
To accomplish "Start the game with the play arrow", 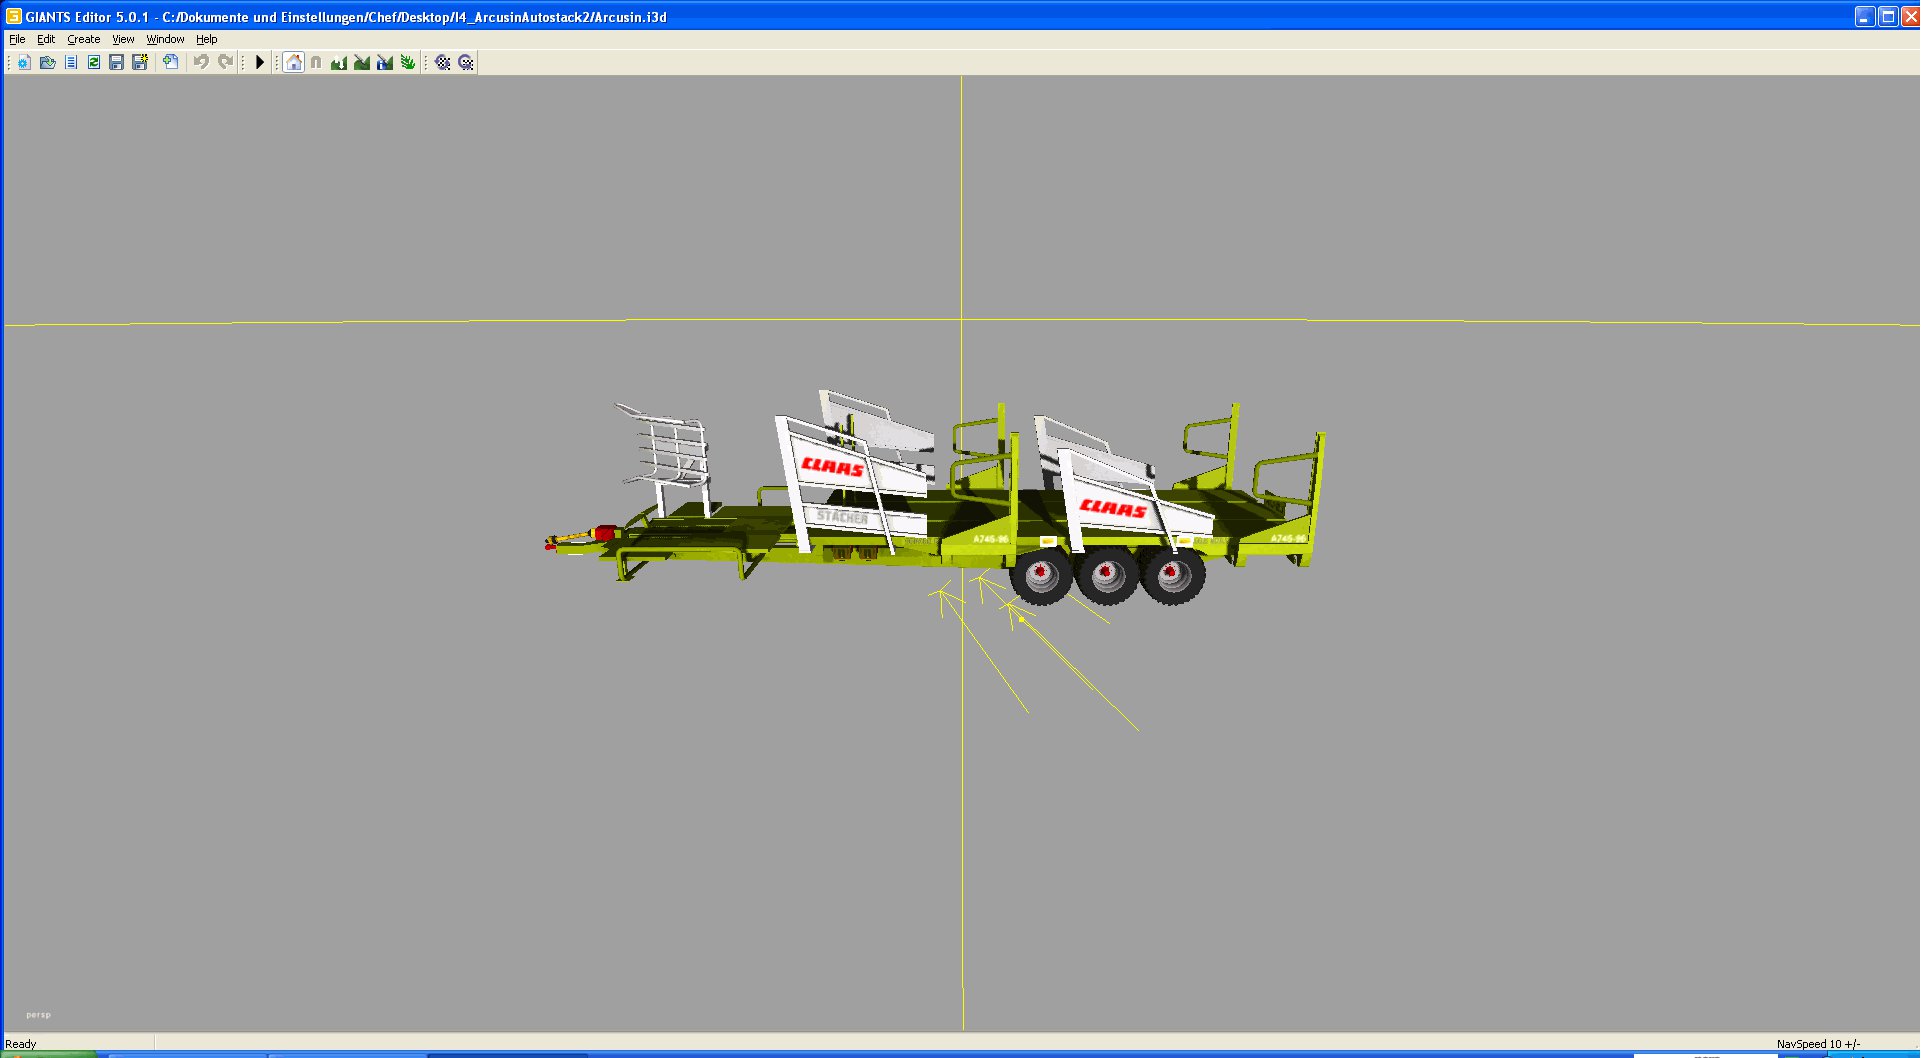I will [260, 62].
